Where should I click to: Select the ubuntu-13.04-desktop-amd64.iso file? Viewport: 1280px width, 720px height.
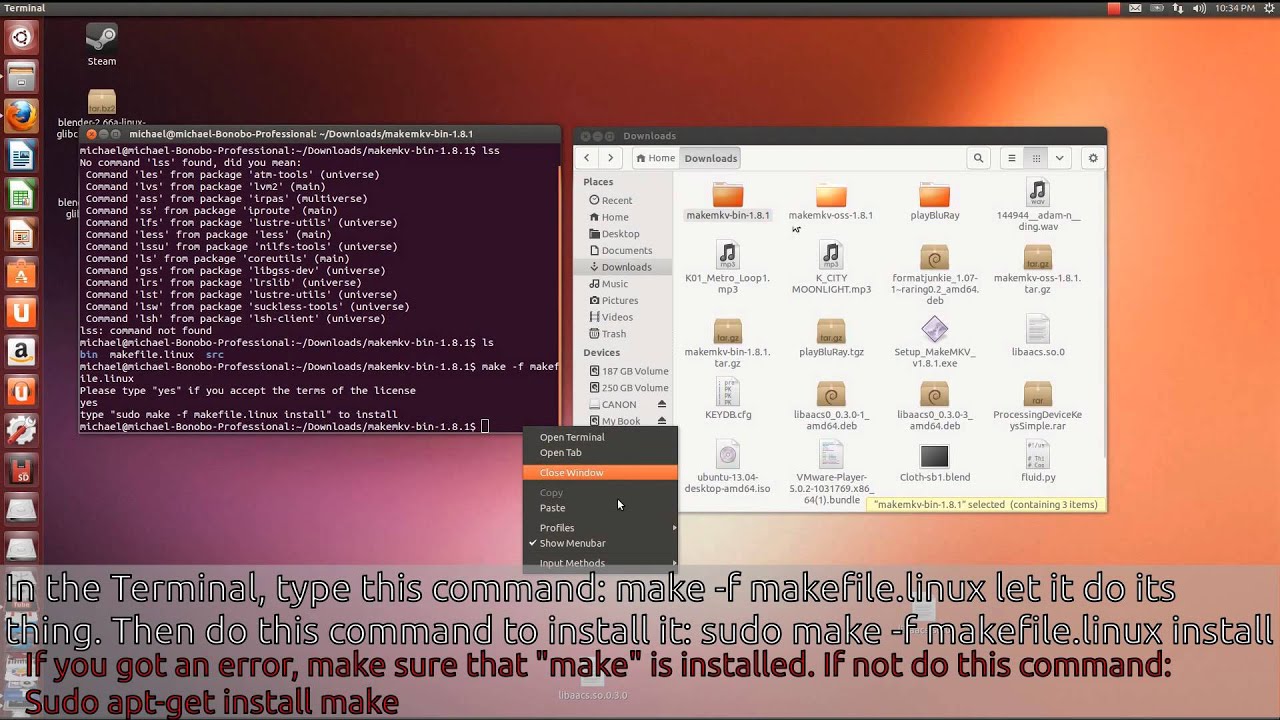click(x=728, y=469)
